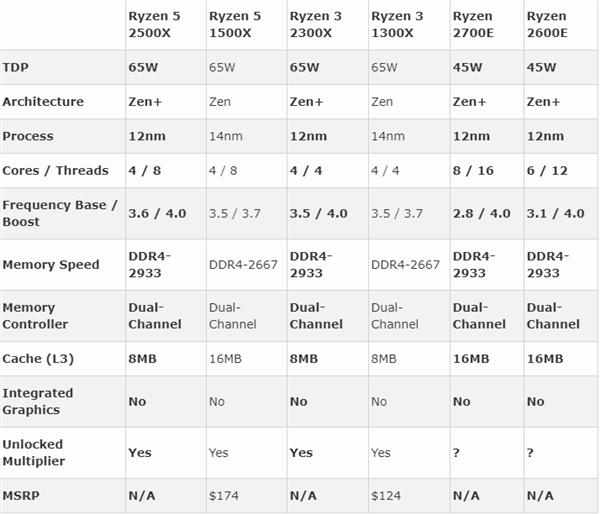This screenshot has width=600, height=514.
Task: Click the Process row label
Action: click(x=28, y=136)
